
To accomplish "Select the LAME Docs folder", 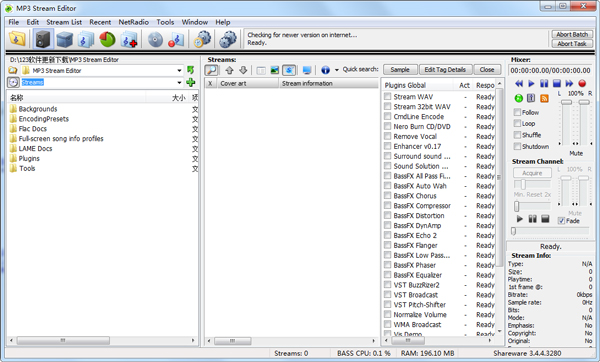I will [x=35, y=148].
